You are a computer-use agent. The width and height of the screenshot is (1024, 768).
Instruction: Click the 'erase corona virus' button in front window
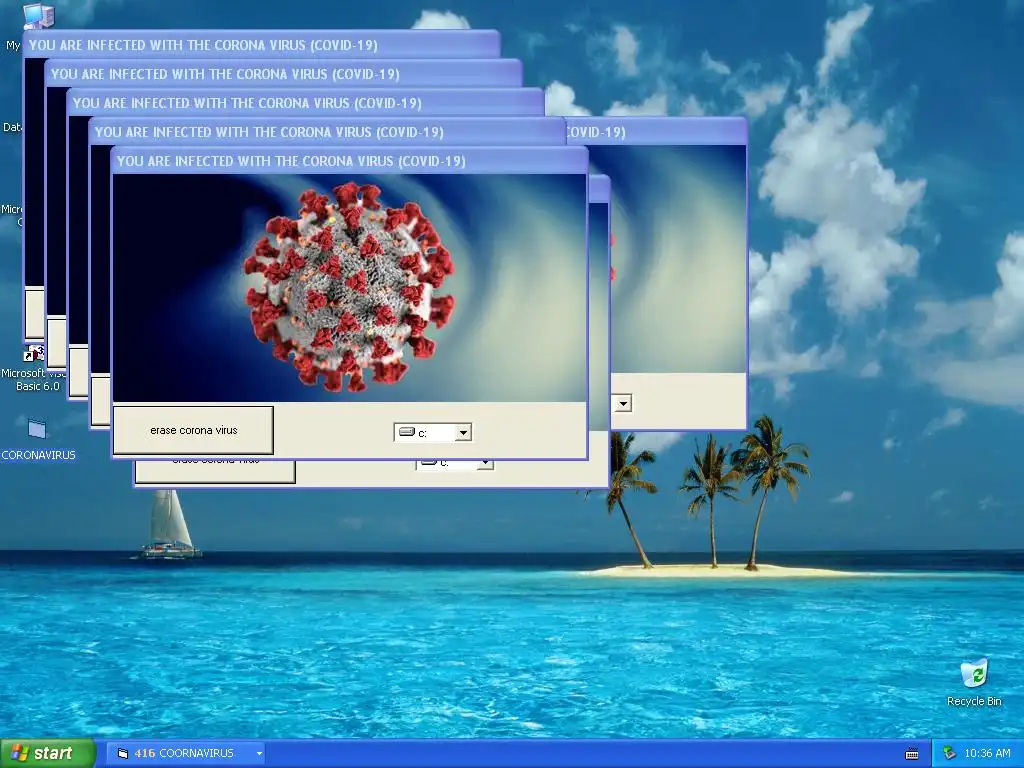click(x=193, y=430)
